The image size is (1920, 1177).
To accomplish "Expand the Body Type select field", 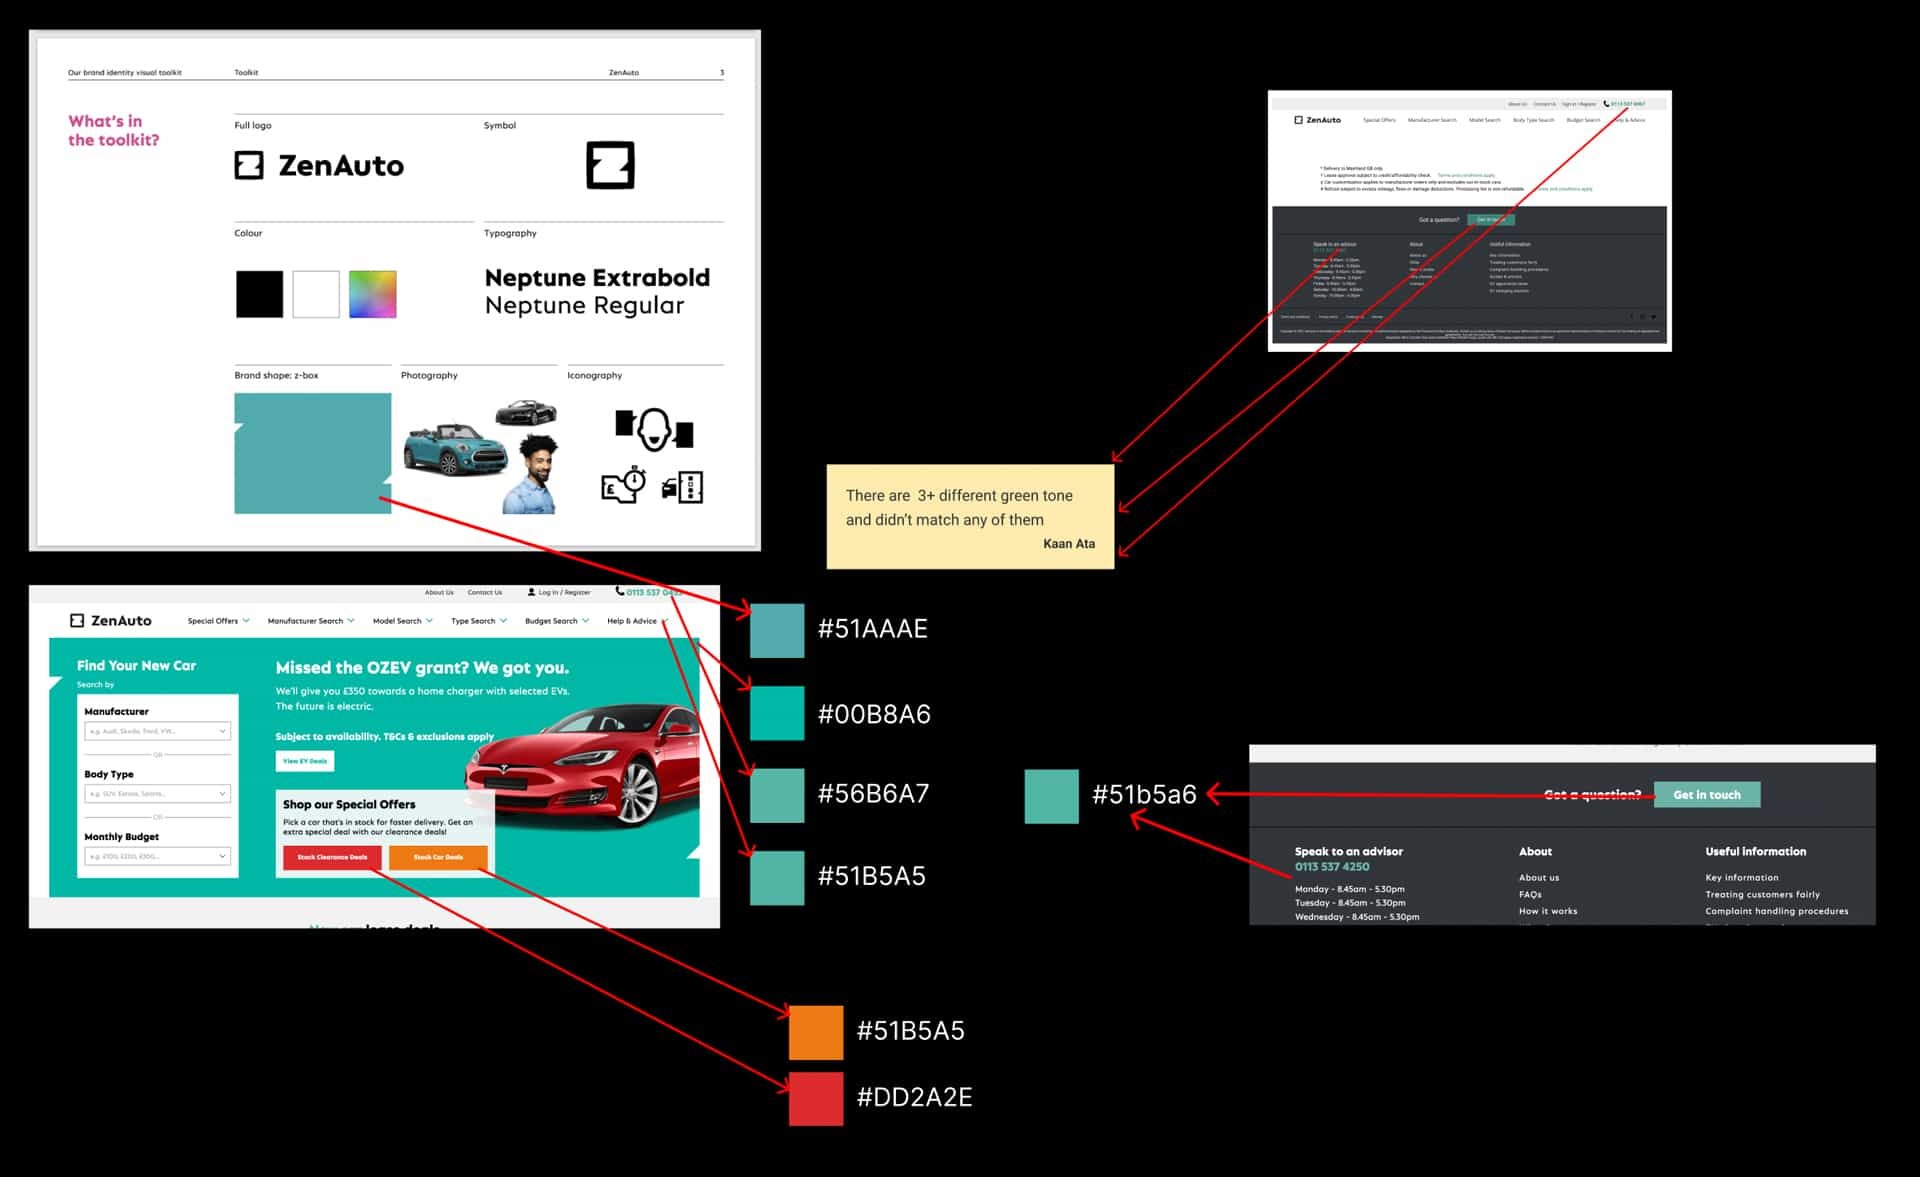I will pyautogui.click(x=158, y=793).
